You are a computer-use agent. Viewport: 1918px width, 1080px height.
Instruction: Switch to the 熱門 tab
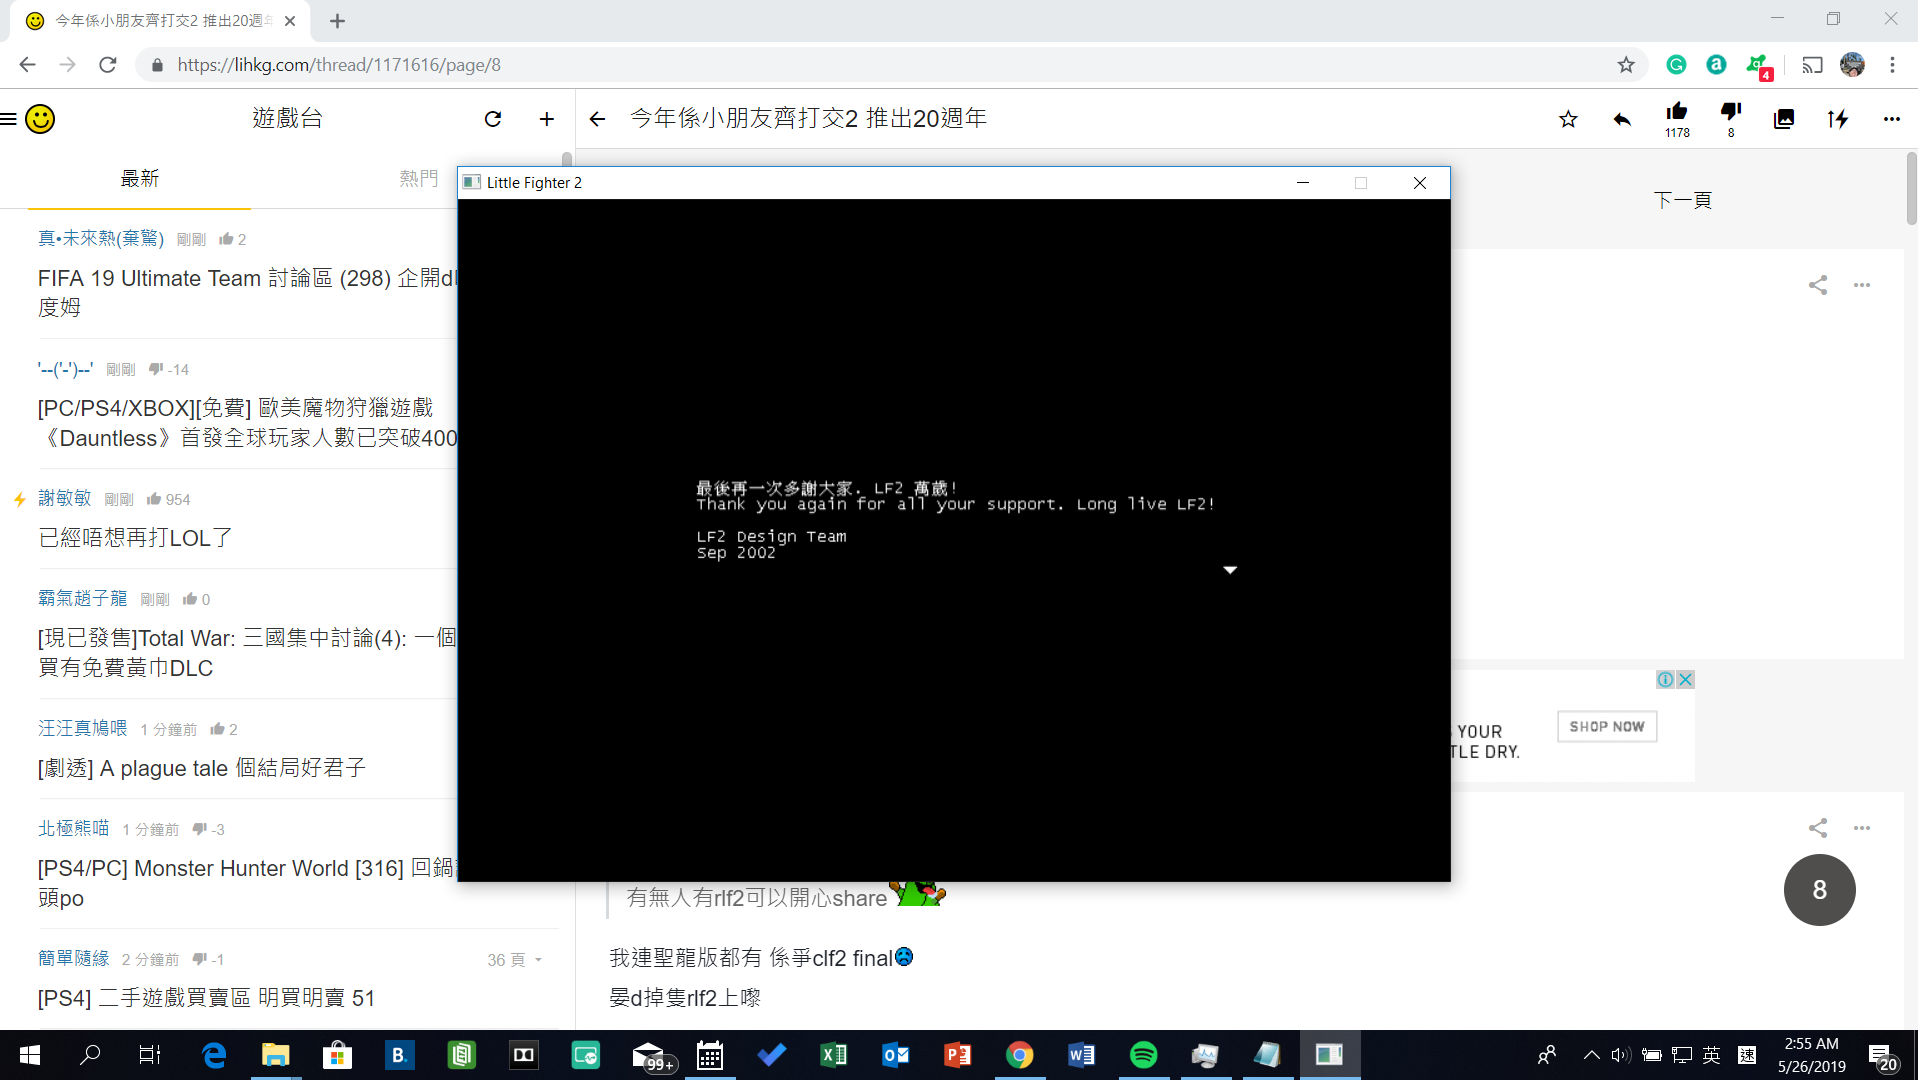pyautogui.click(x=419, y=179)
